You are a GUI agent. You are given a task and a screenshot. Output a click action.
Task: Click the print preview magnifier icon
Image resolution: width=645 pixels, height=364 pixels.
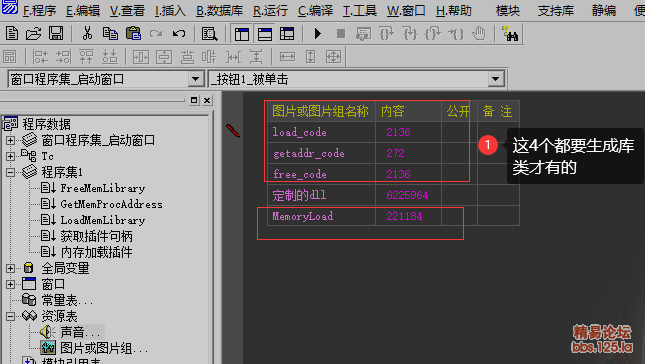point(209,33)
